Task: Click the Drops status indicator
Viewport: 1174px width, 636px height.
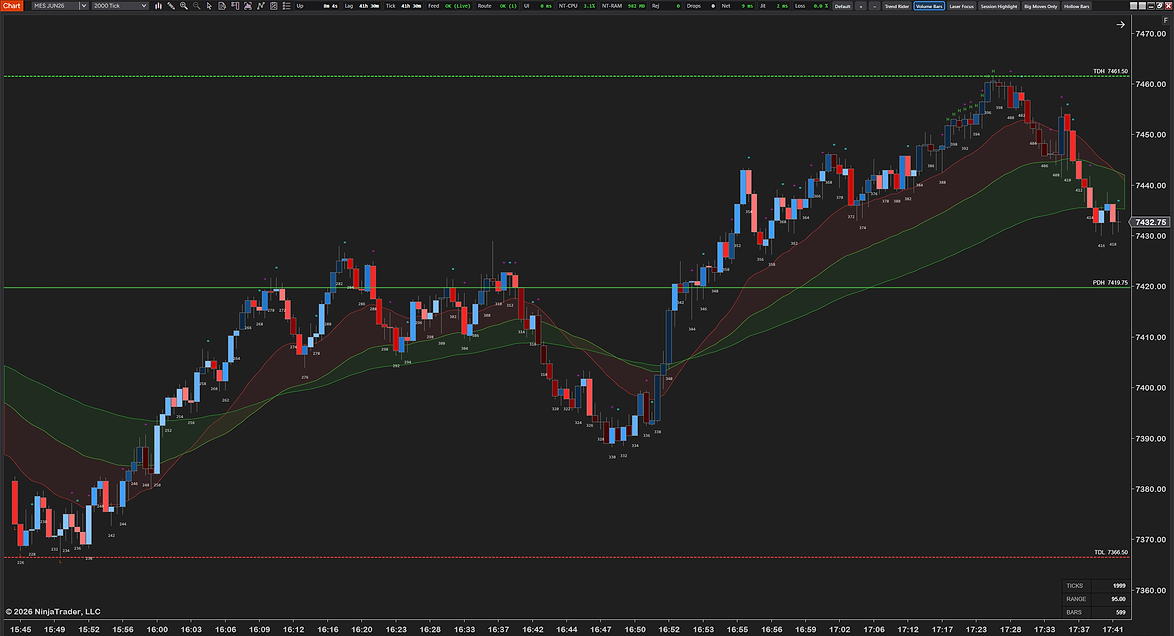Action: (701, 6)
